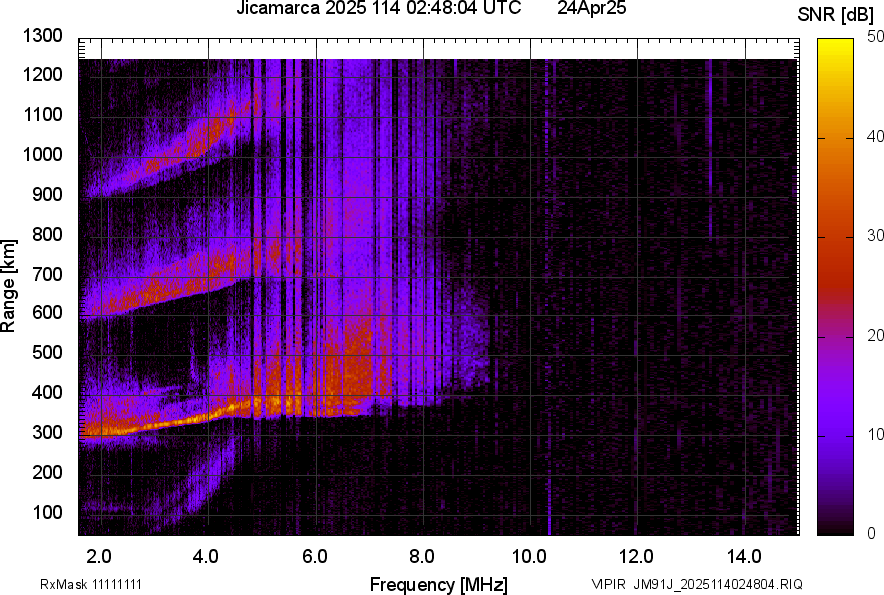Click the frequency tick label '6.0'
This screenshot has height=595, width=884.
pyautogui.click(x=315, y=557)
